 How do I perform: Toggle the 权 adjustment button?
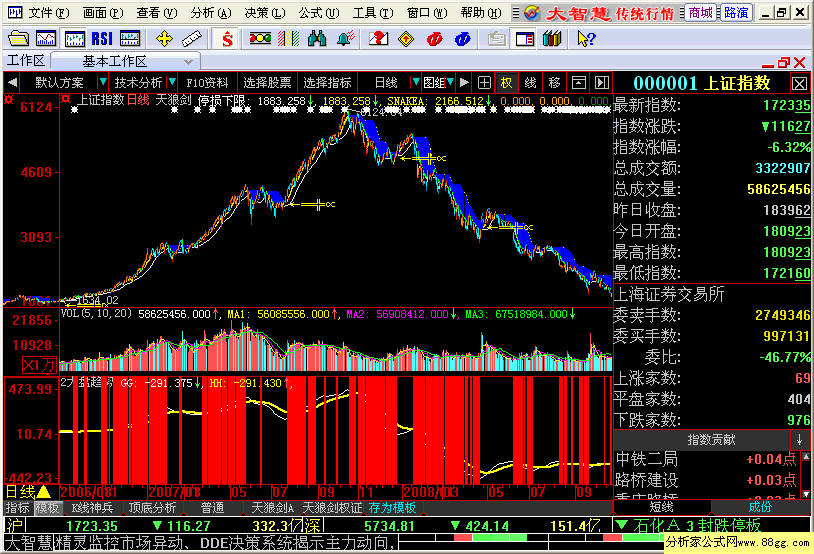(507, 83)
